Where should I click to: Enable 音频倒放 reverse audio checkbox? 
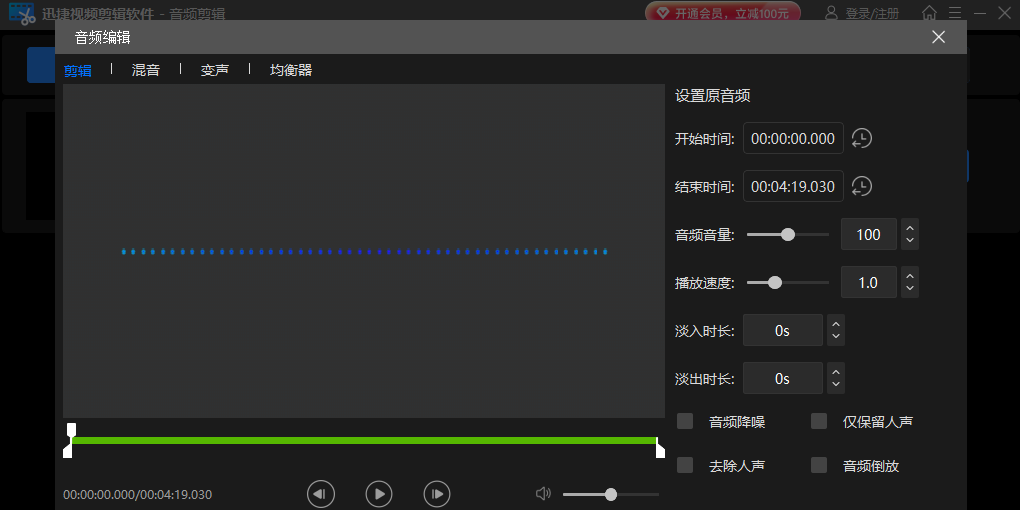(819, 465)
